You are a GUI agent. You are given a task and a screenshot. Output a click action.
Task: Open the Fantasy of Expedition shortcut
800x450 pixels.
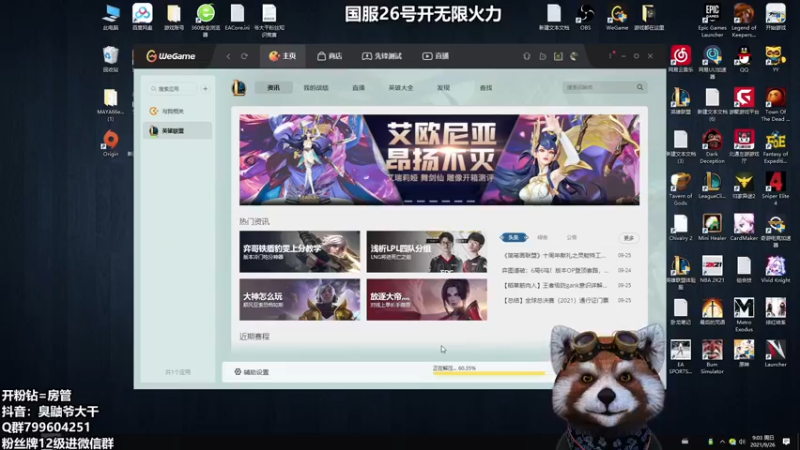[776, 146]
